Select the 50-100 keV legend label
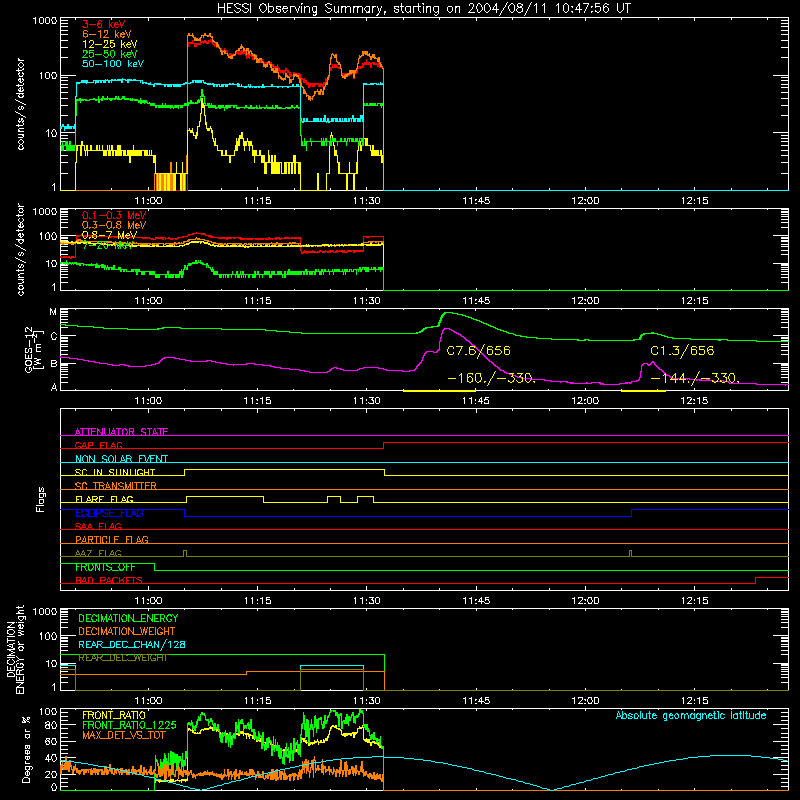Viewport: 800px width, 800px height. pos(113,63)
